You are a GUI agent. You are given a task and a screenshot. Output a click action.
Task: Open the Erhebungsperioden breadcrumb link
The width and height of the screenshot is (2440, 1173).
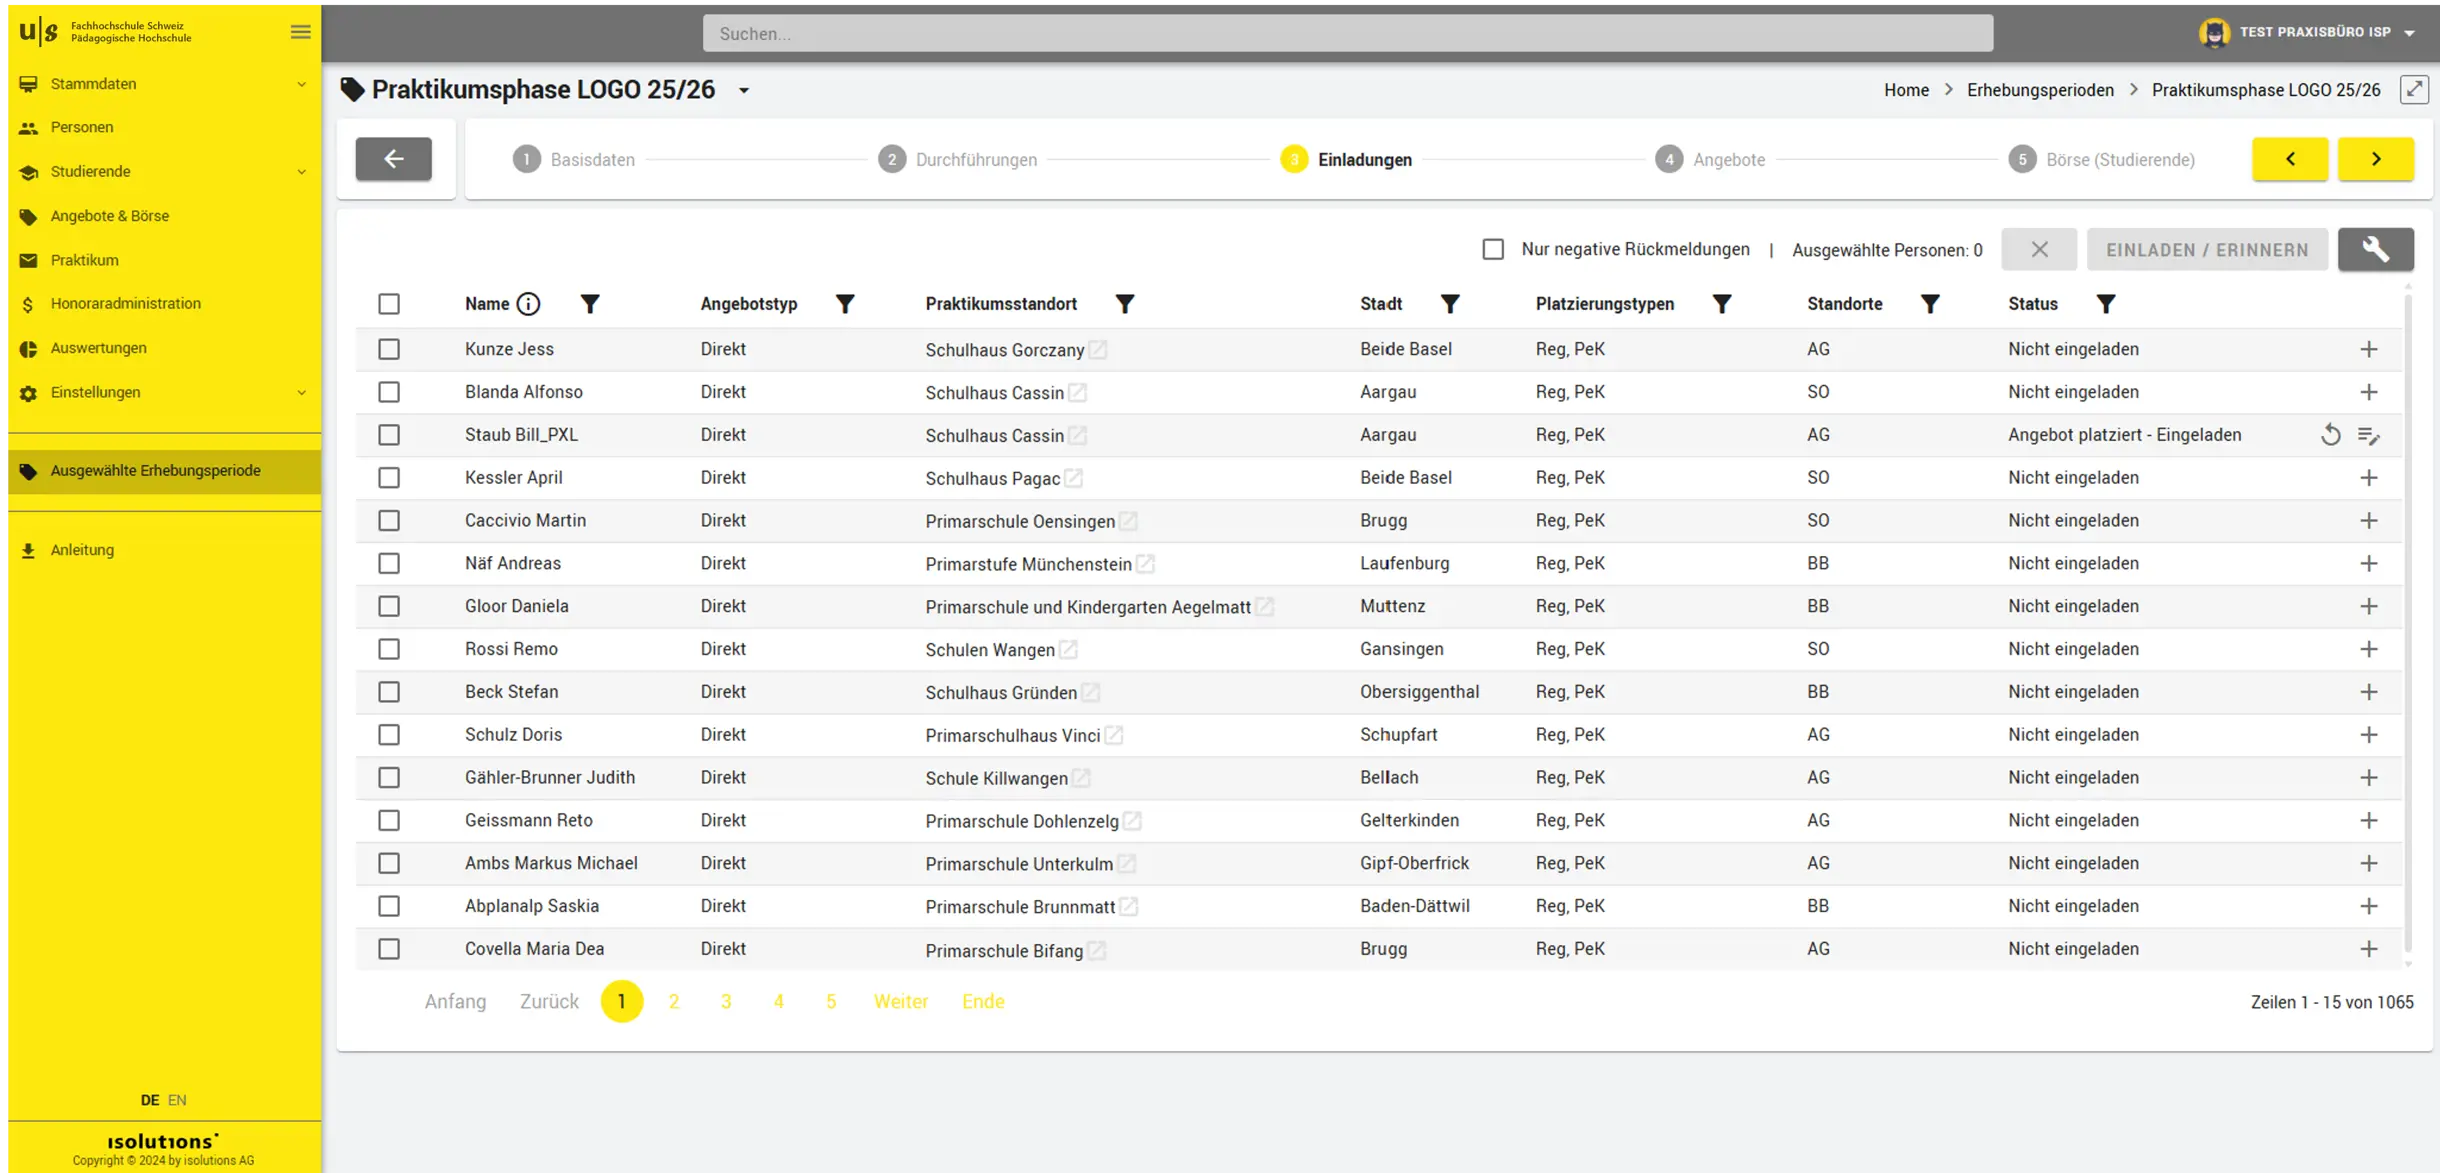[2039, 89]
